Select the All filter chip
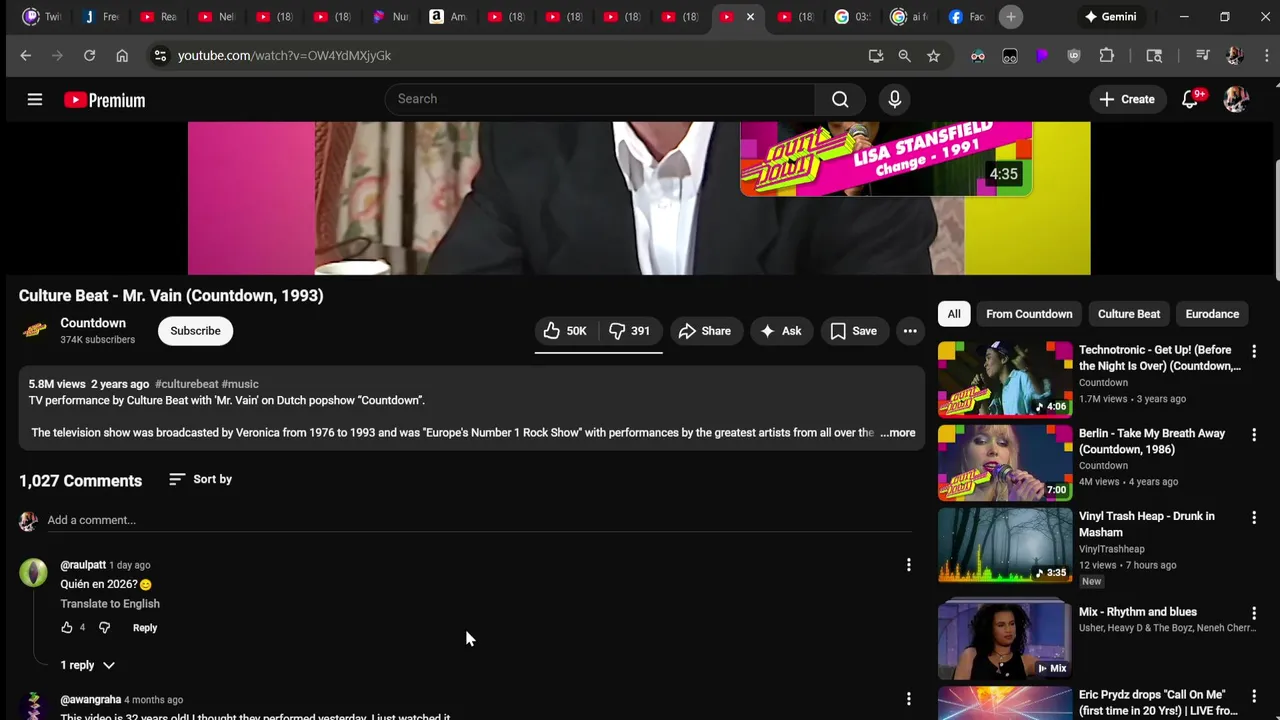This screenshot has width=1280, height=720. pyautogui.click(x=954, y=314)
